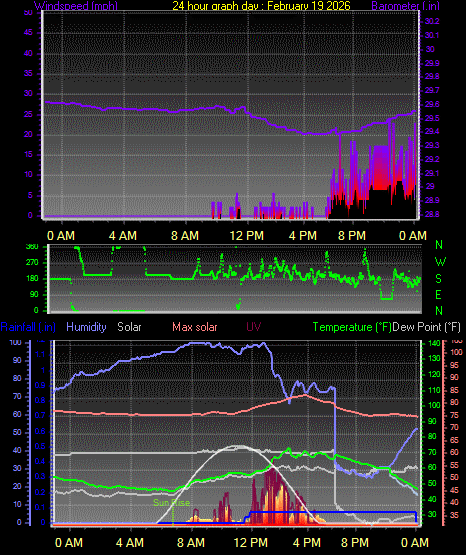The image size is (466, 555).
Task: Click the "180" wind direction axis value
Action: coord(33,279)
